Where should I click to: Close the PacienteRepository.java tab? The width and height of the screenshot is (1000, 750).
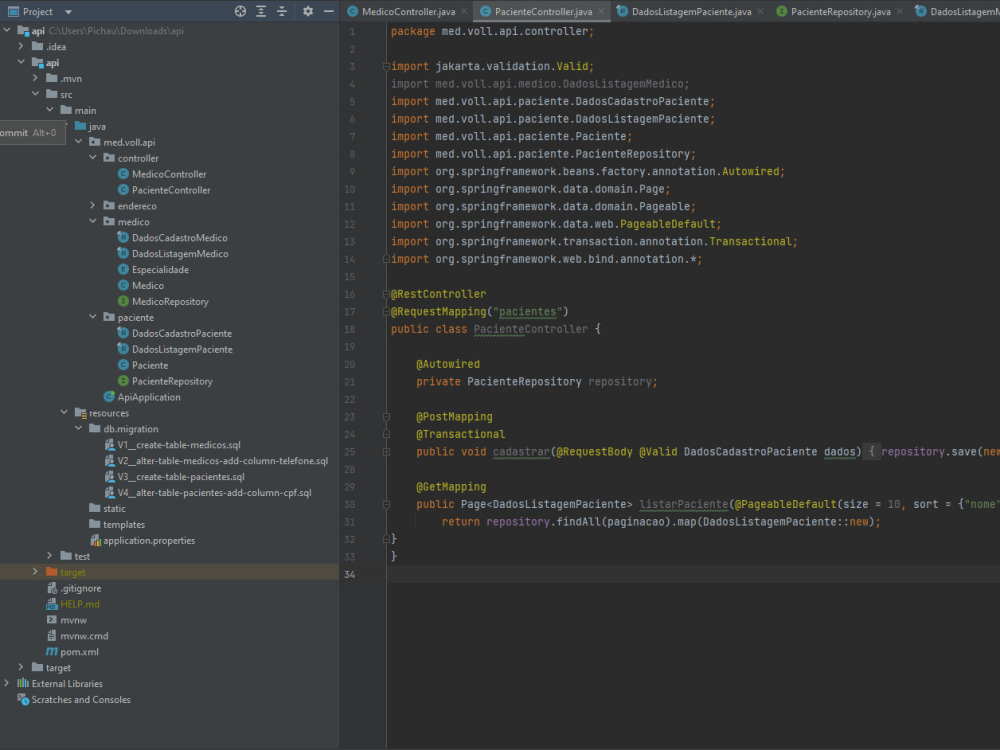pos(899,11)
